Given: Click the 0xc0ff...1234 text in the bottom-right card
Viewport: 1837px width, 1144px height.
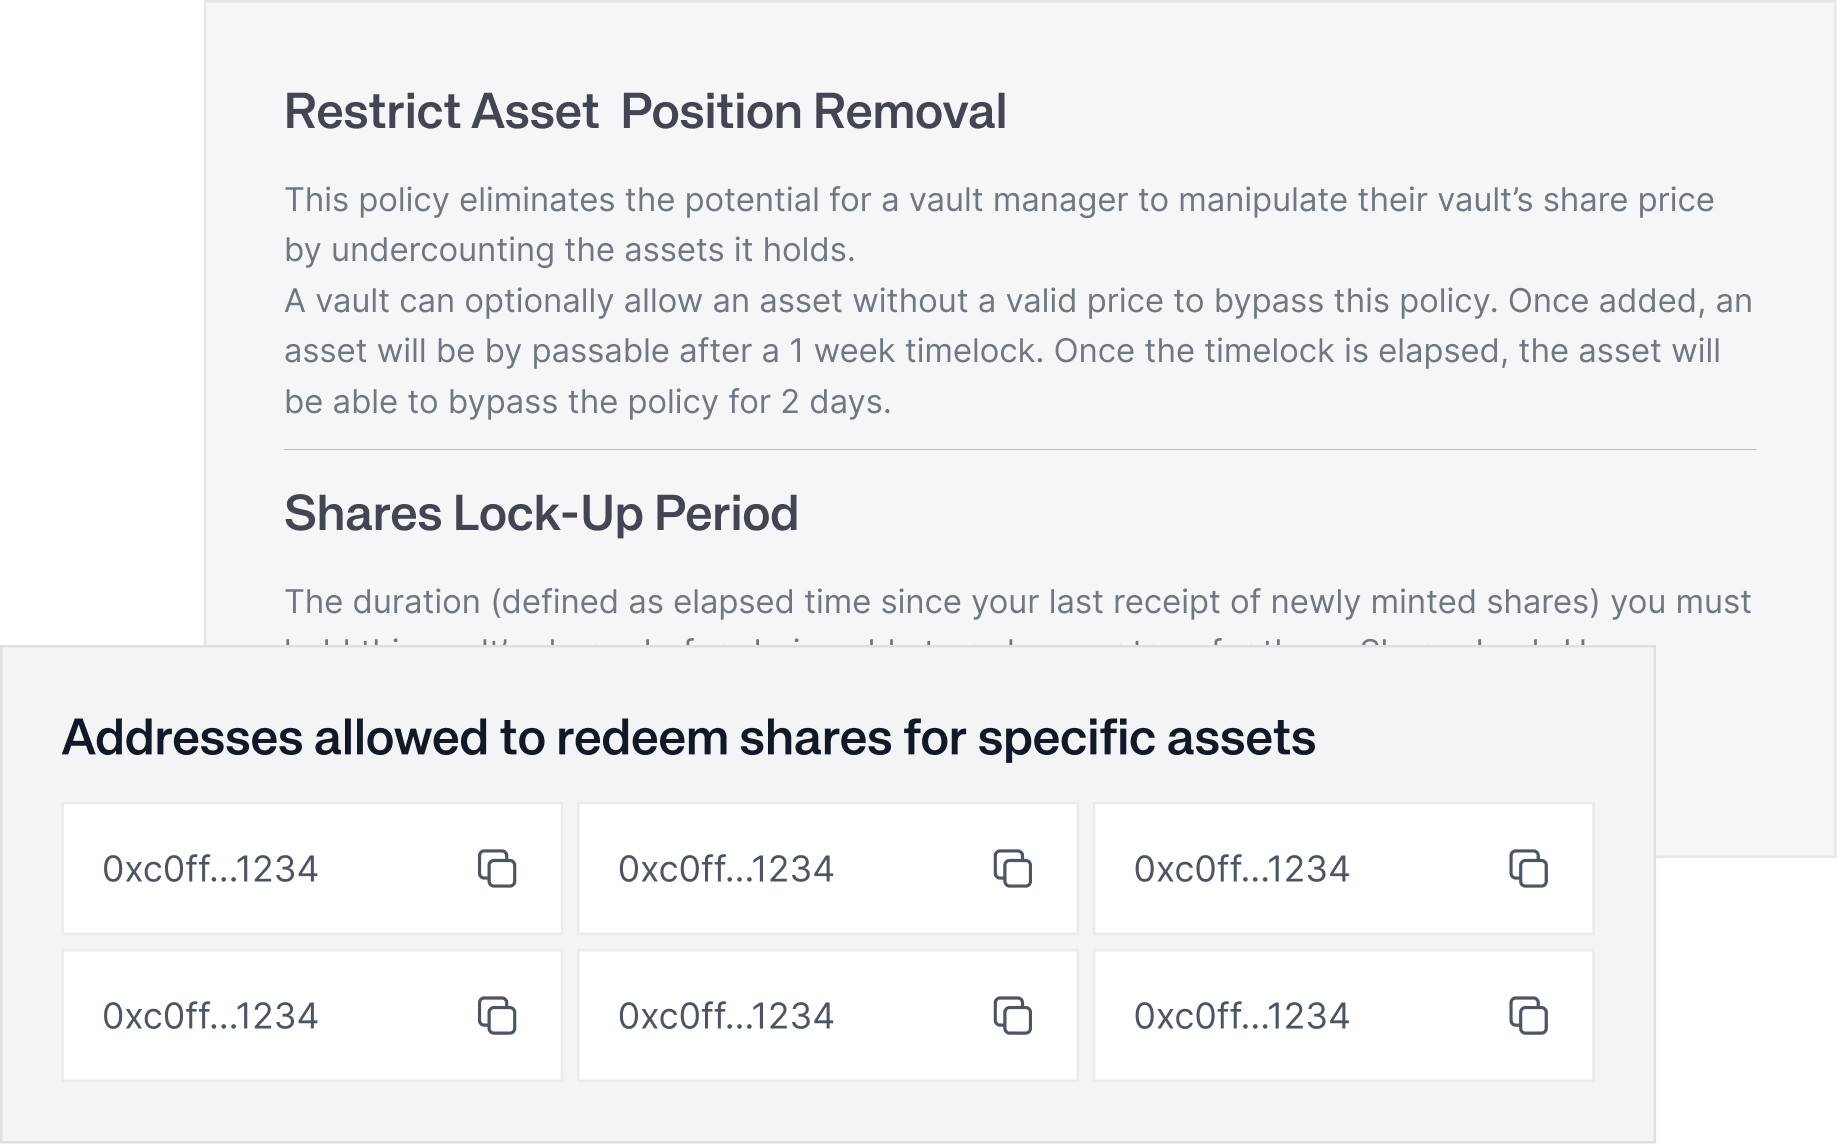Looking at the screenshot, I should [x=1242, y=1016].
